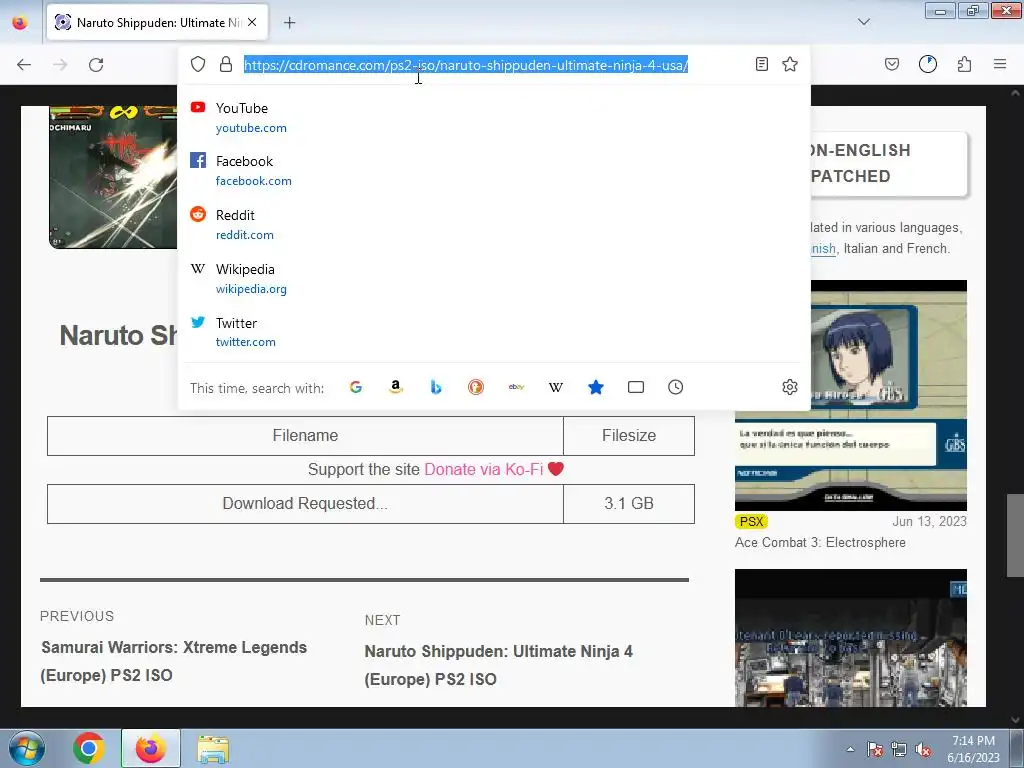This screenshot has width=1024, height=768.
Task: Open the network tray icon
Action: click(x=899, y=749)
